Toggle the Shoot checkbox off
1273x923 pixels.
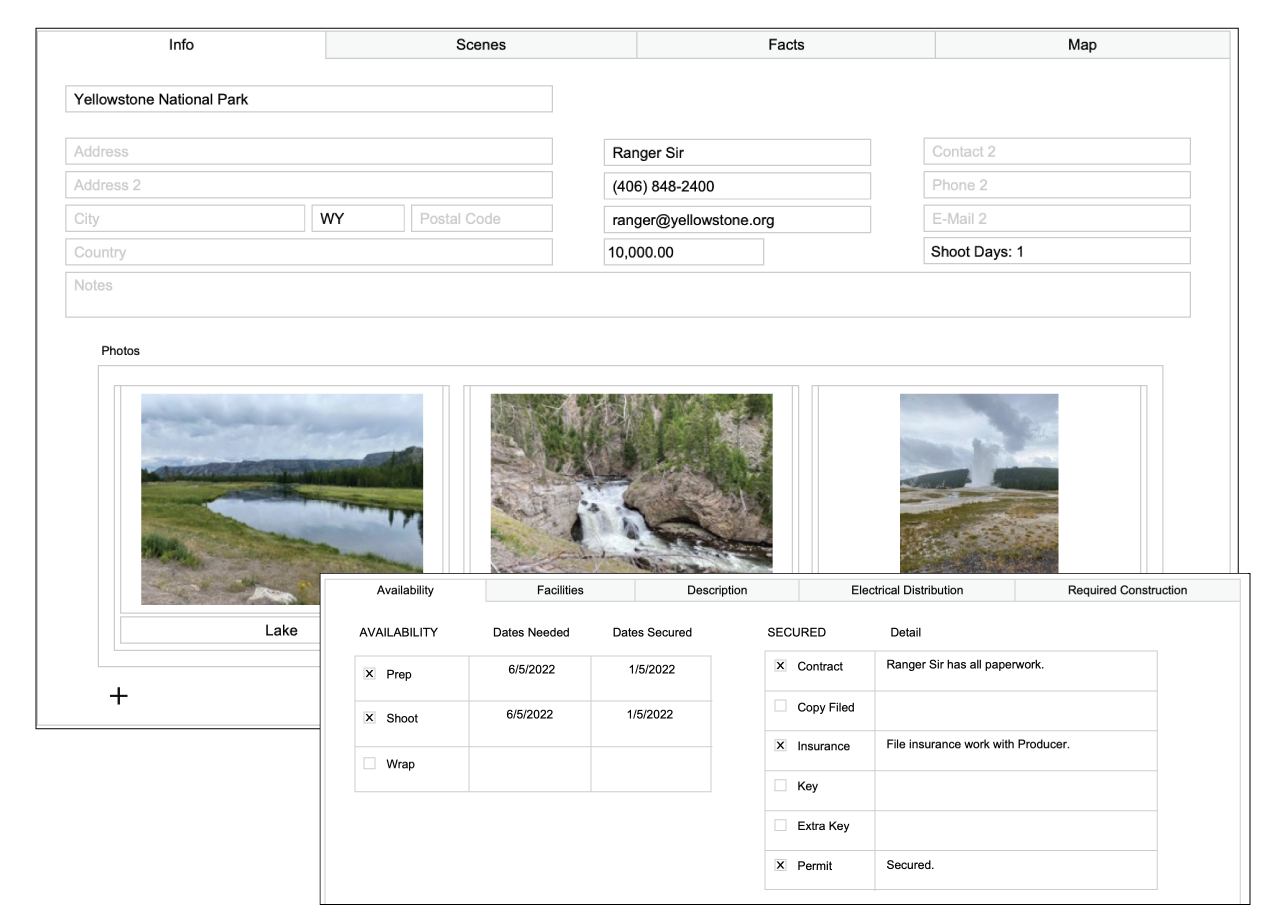368,718
